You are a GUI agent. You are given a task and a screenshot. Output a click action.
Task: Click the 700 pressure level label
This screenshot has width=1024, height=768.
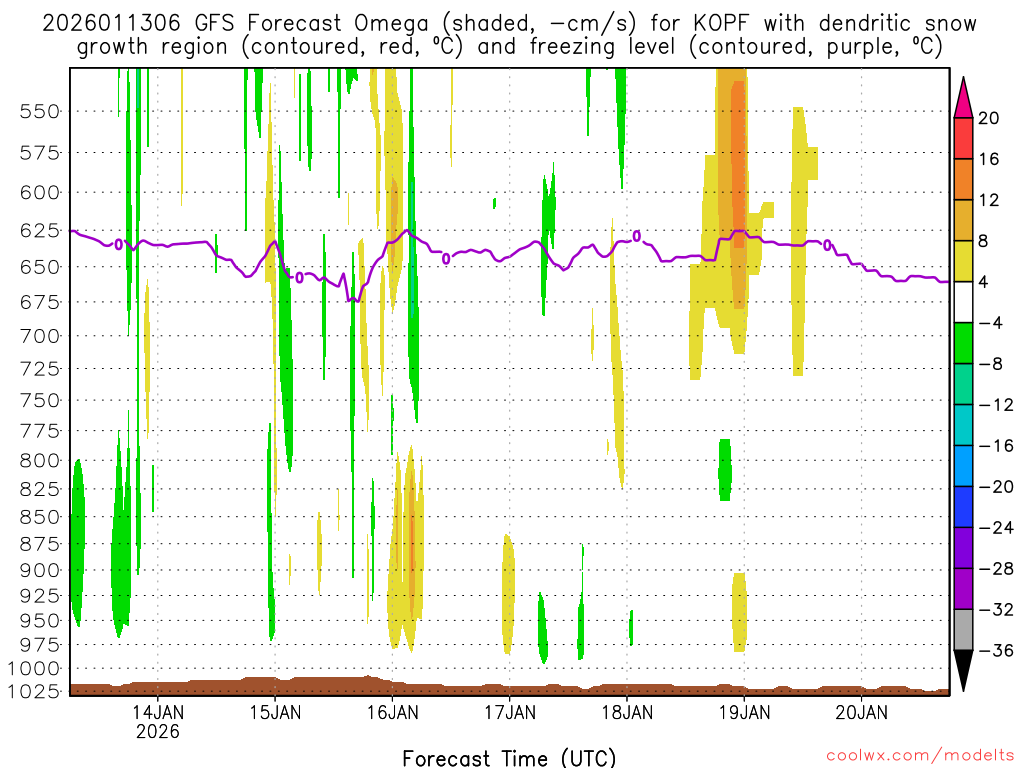pos(39,336)
